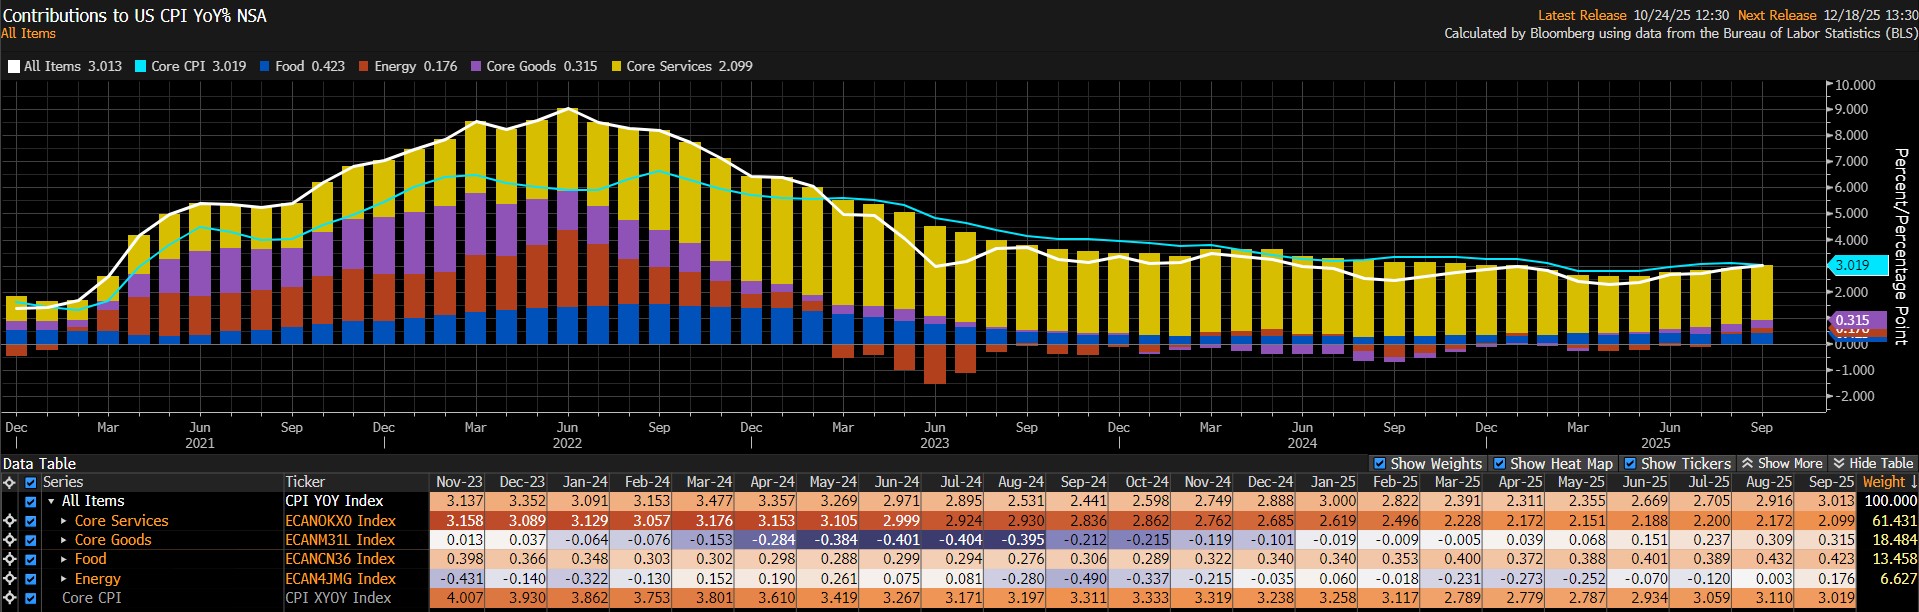This screenshot has height=612, width=1919.
Task: Click the crosshair icon beside Core Services
Action: click(10, 521)
